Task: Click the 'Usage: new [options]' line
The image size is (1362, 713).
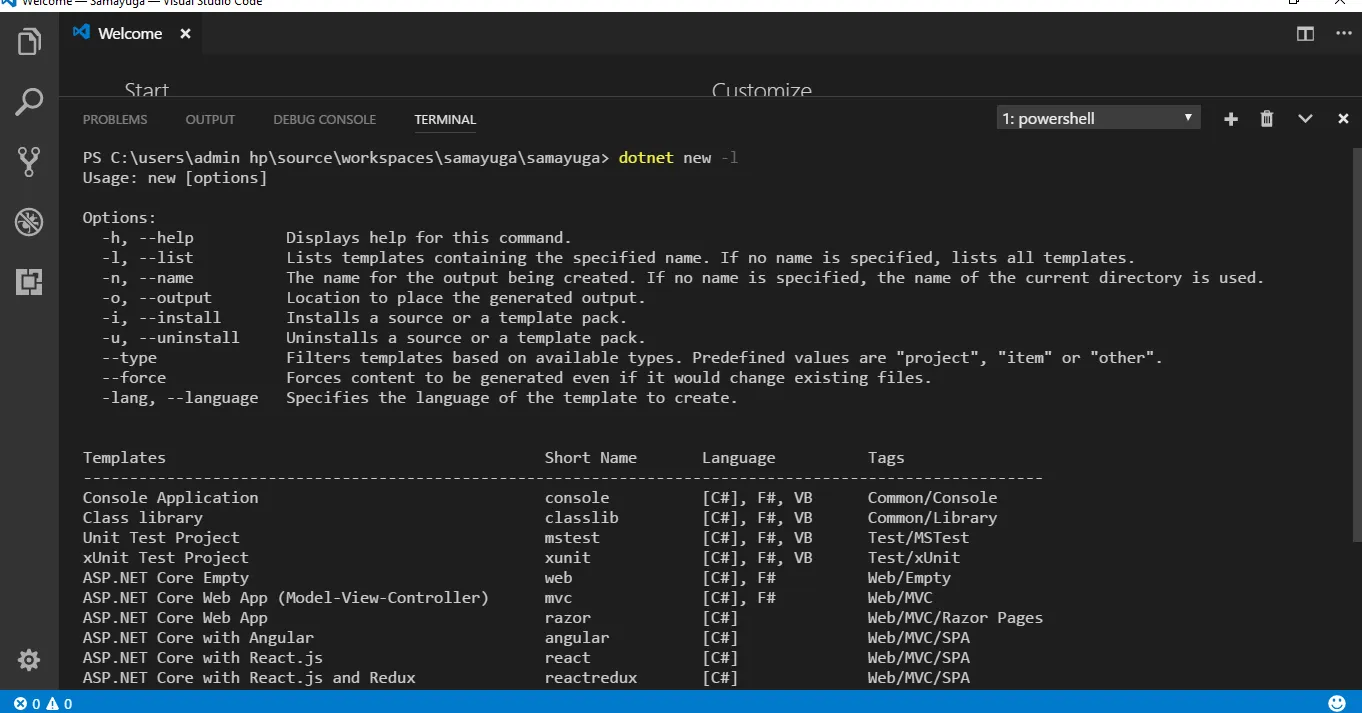Action: pos(175,178)
